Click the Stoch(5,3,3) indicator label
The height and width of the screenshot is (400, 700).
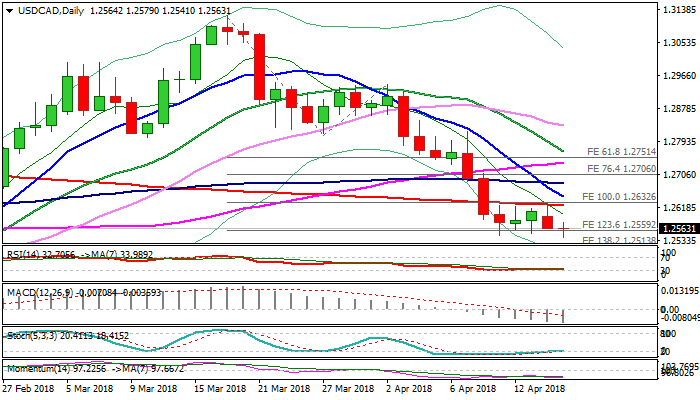pos(30,333)
